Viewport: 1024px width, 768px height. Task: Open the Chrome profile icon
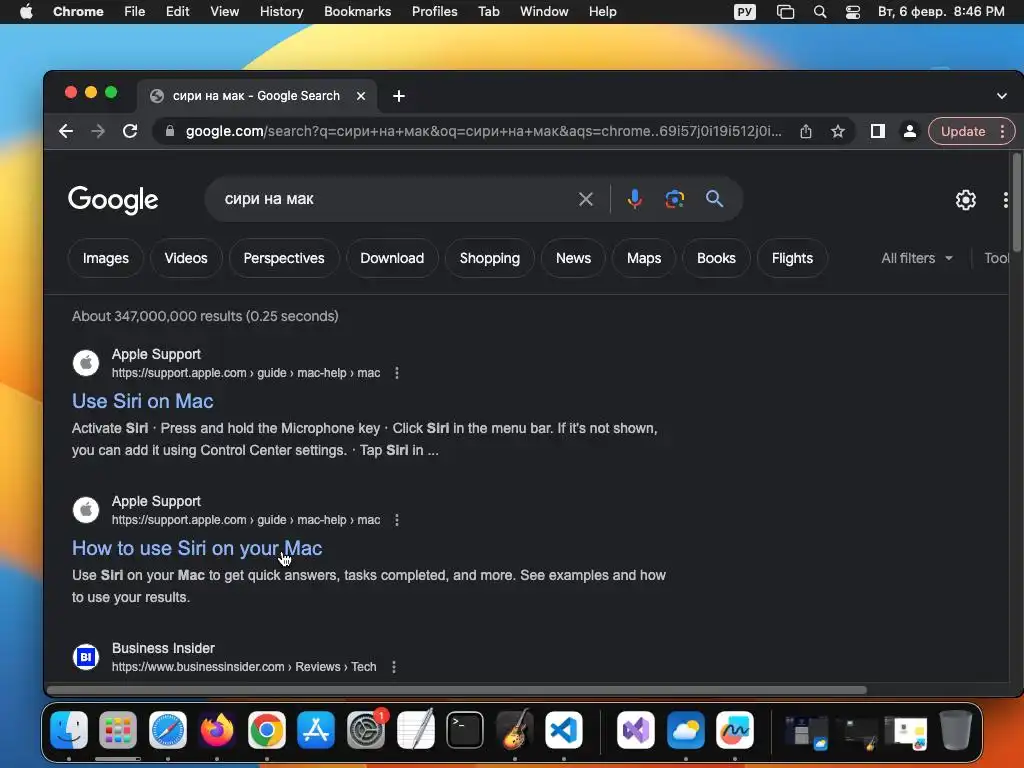[x=909, y=131]
